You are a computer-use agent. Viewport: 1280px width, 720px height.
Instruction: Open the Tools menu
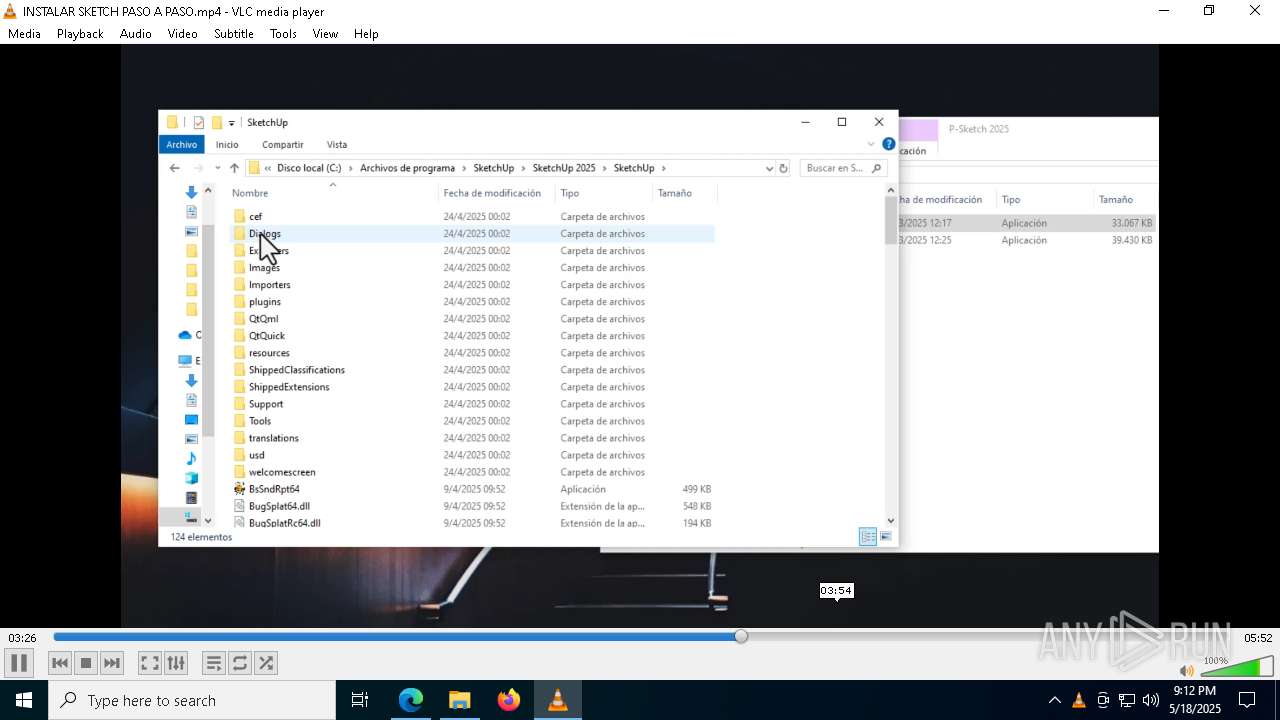(x=283, y=33)
